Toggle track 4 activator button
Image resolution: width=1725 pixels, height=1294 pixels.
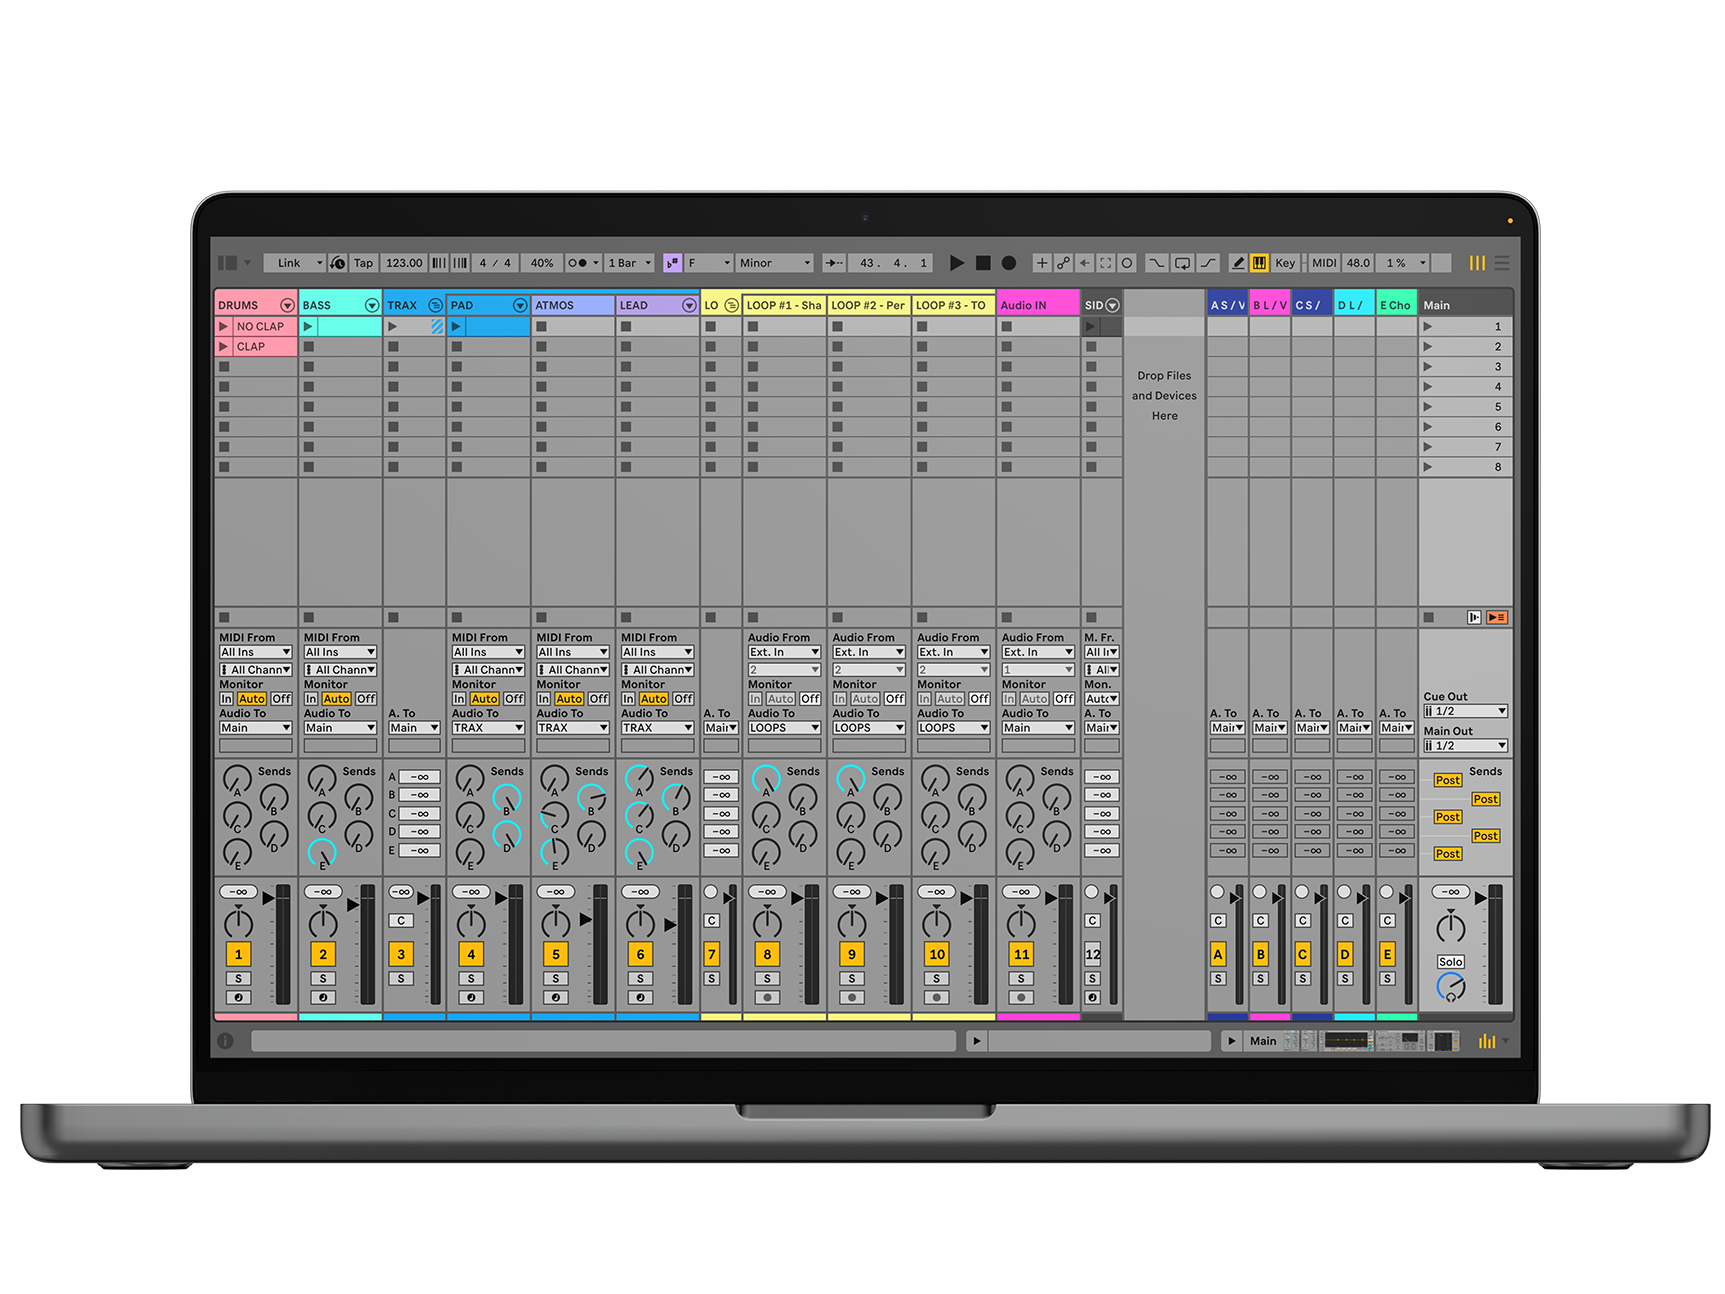471,954
